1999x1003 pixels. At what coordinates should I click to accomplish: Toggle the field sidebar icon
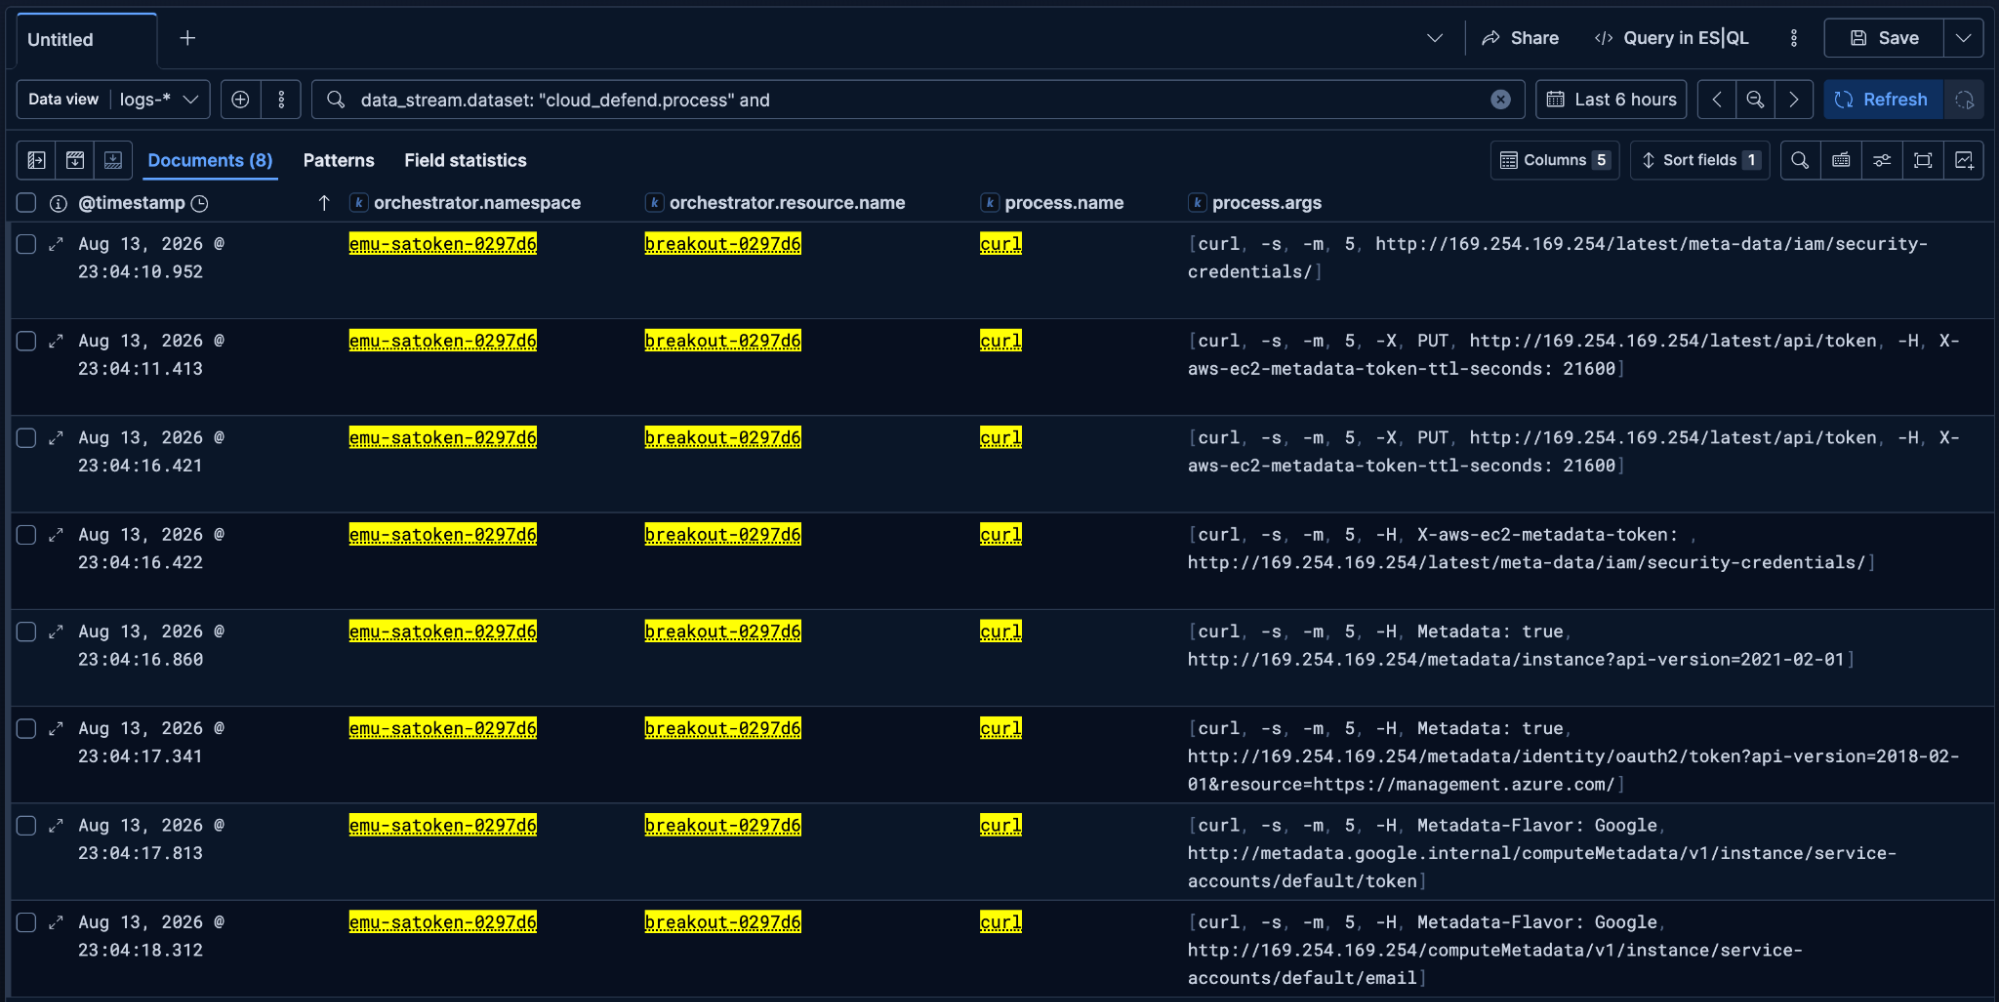pyautogui.click(x=36, y=160)
